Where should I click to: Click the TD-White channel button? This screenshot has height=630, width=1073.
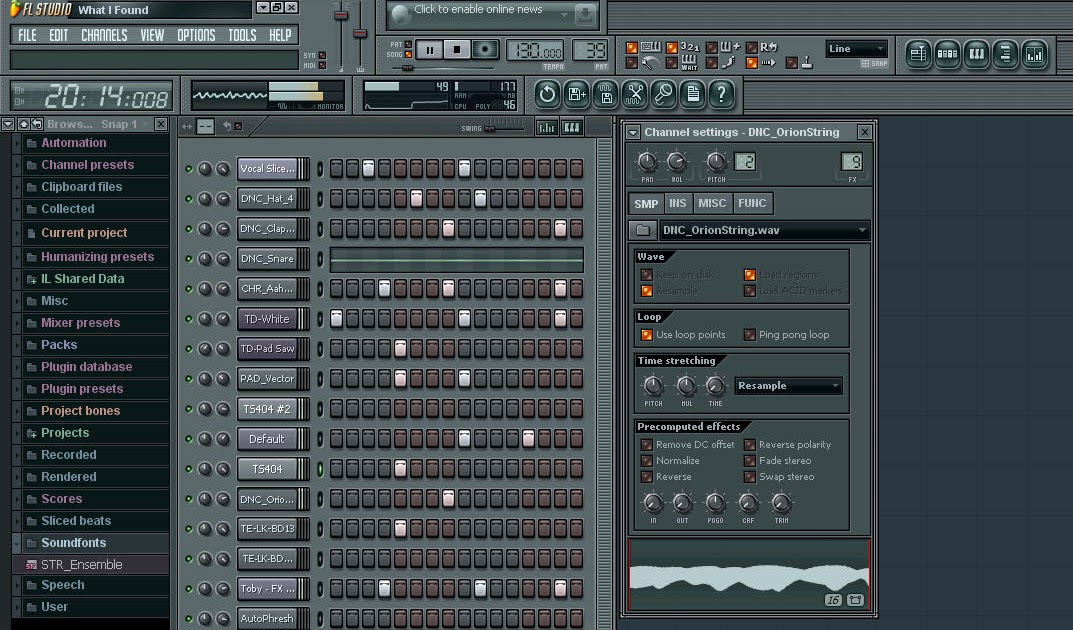267,319
